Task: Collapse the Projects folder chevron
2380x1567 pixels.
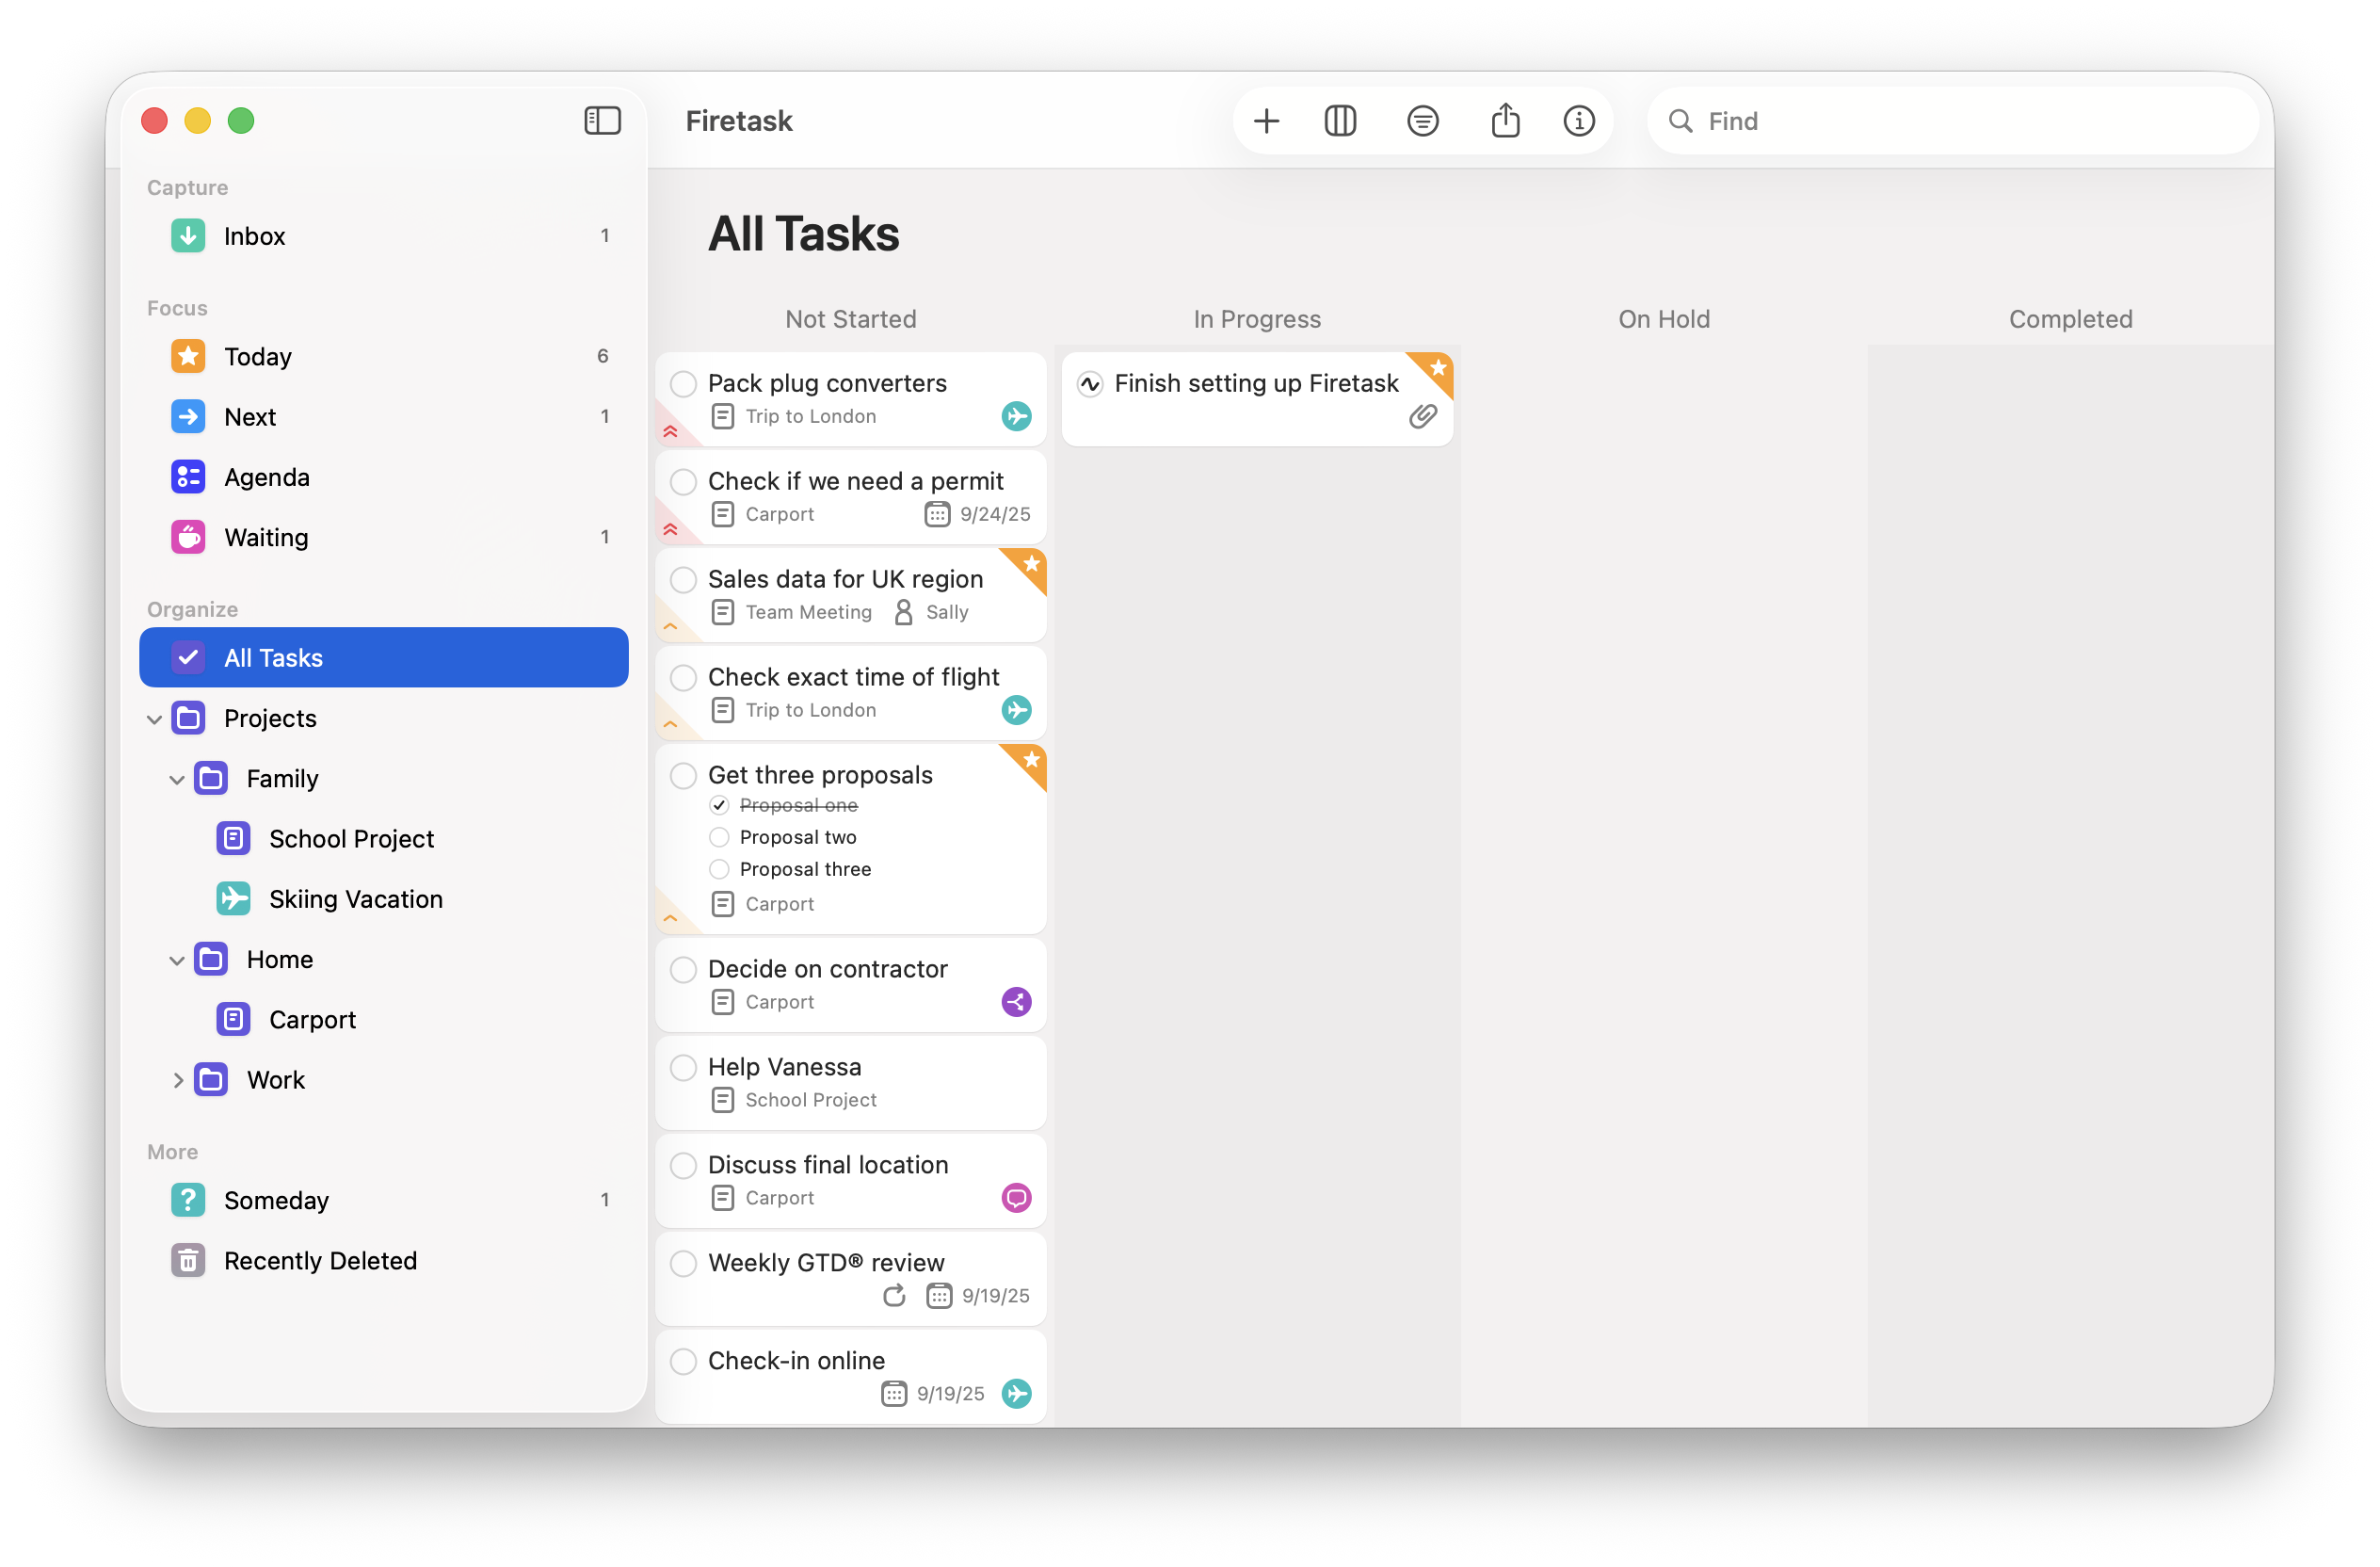Action: (x=154, y=719)
